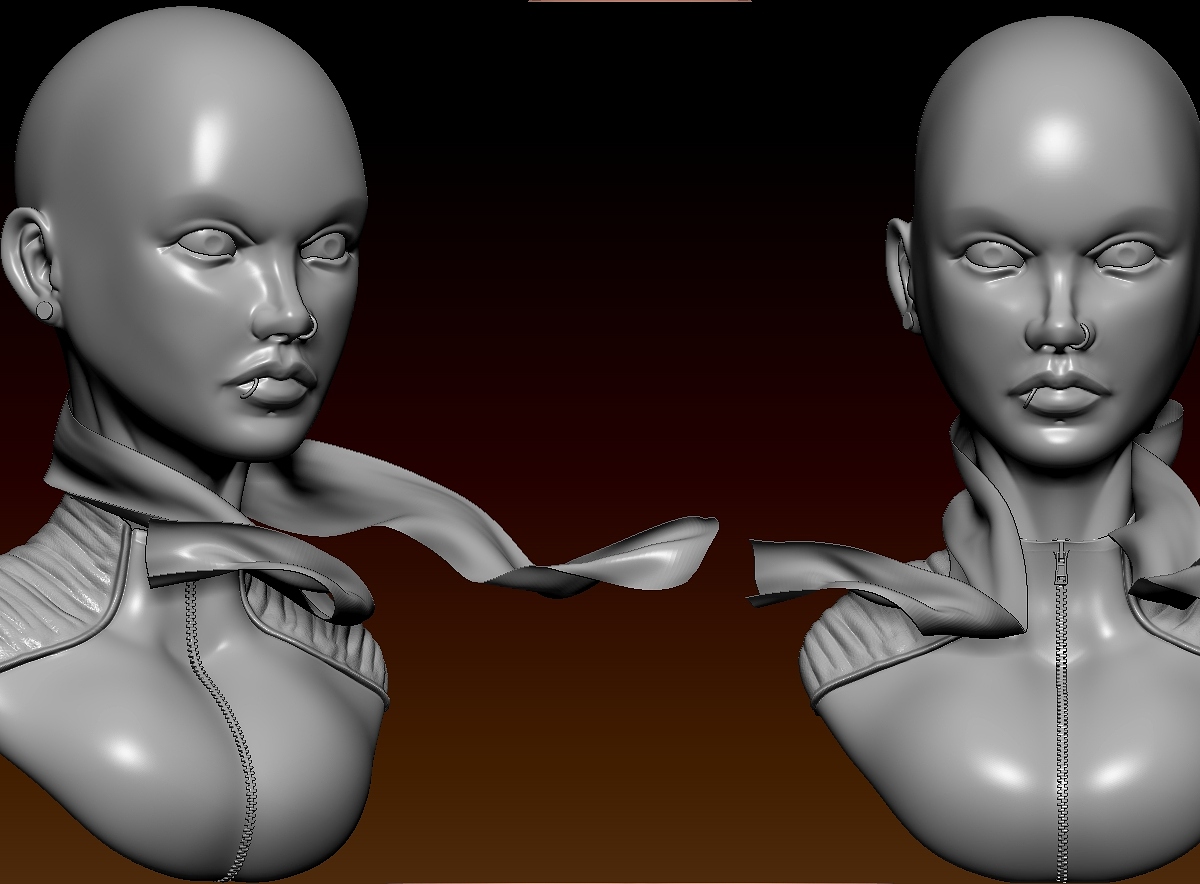Select the ribbed shoulder pad on the left bust
This screenshot has width=1200, height=884.
pos(60,582)
